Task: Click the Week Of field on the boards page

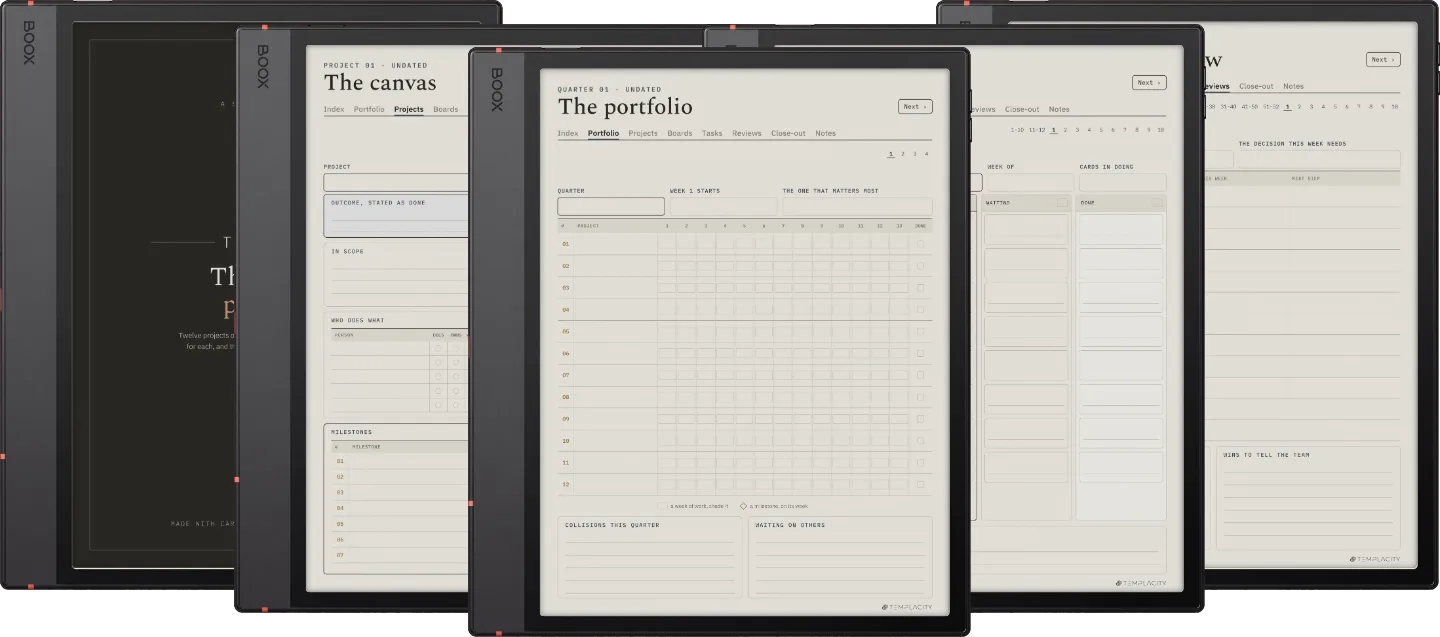Action: click(x=1030, y=182)
